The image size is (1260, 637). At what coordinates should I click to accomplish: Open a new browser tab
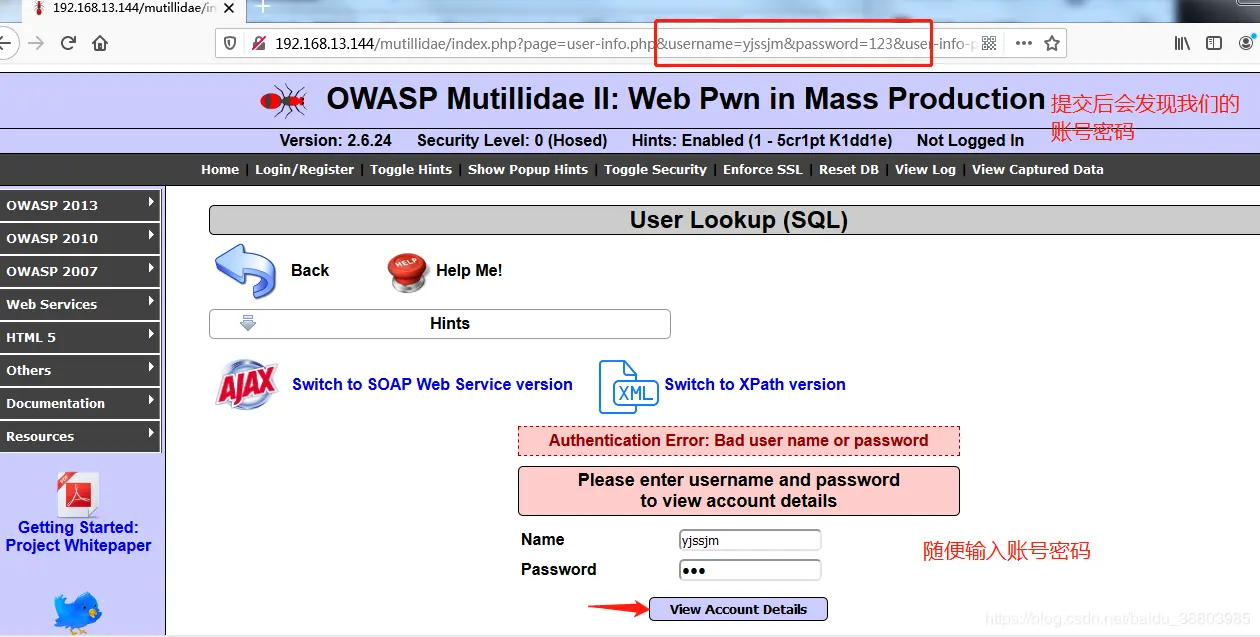click(264, 7)
